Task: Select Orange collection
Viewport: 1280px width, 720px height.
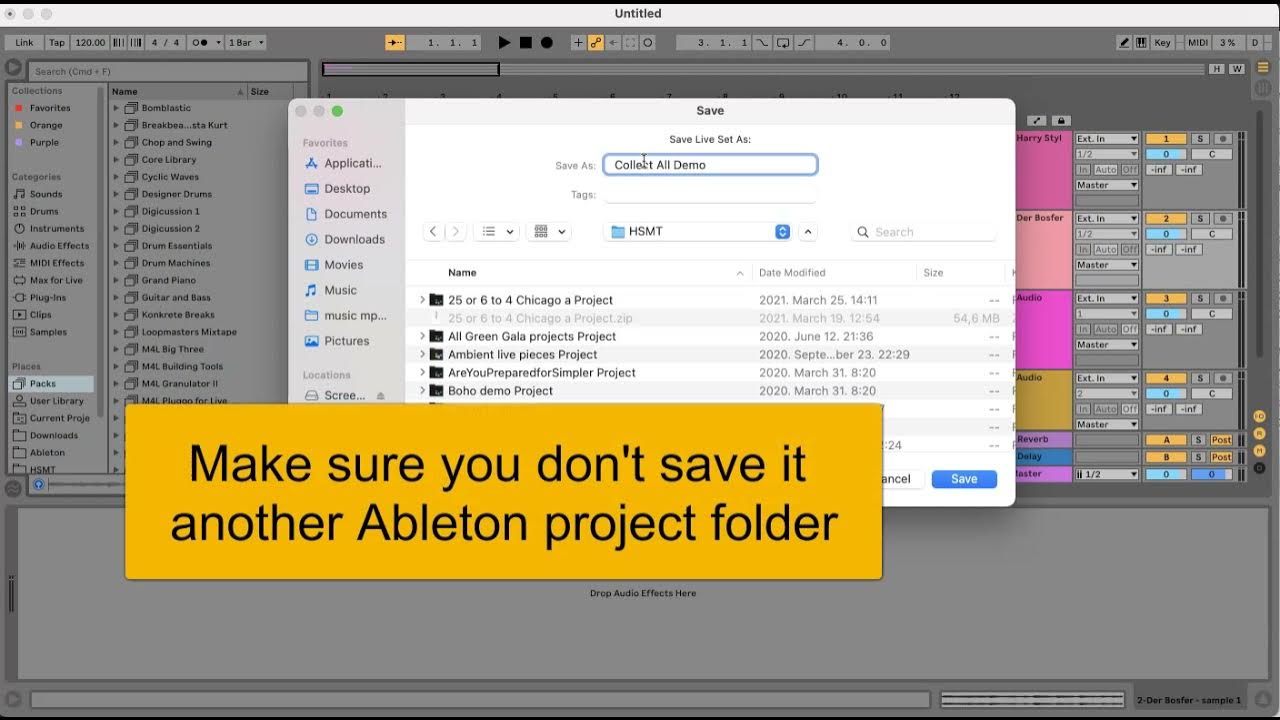Action: coord(46,125)
